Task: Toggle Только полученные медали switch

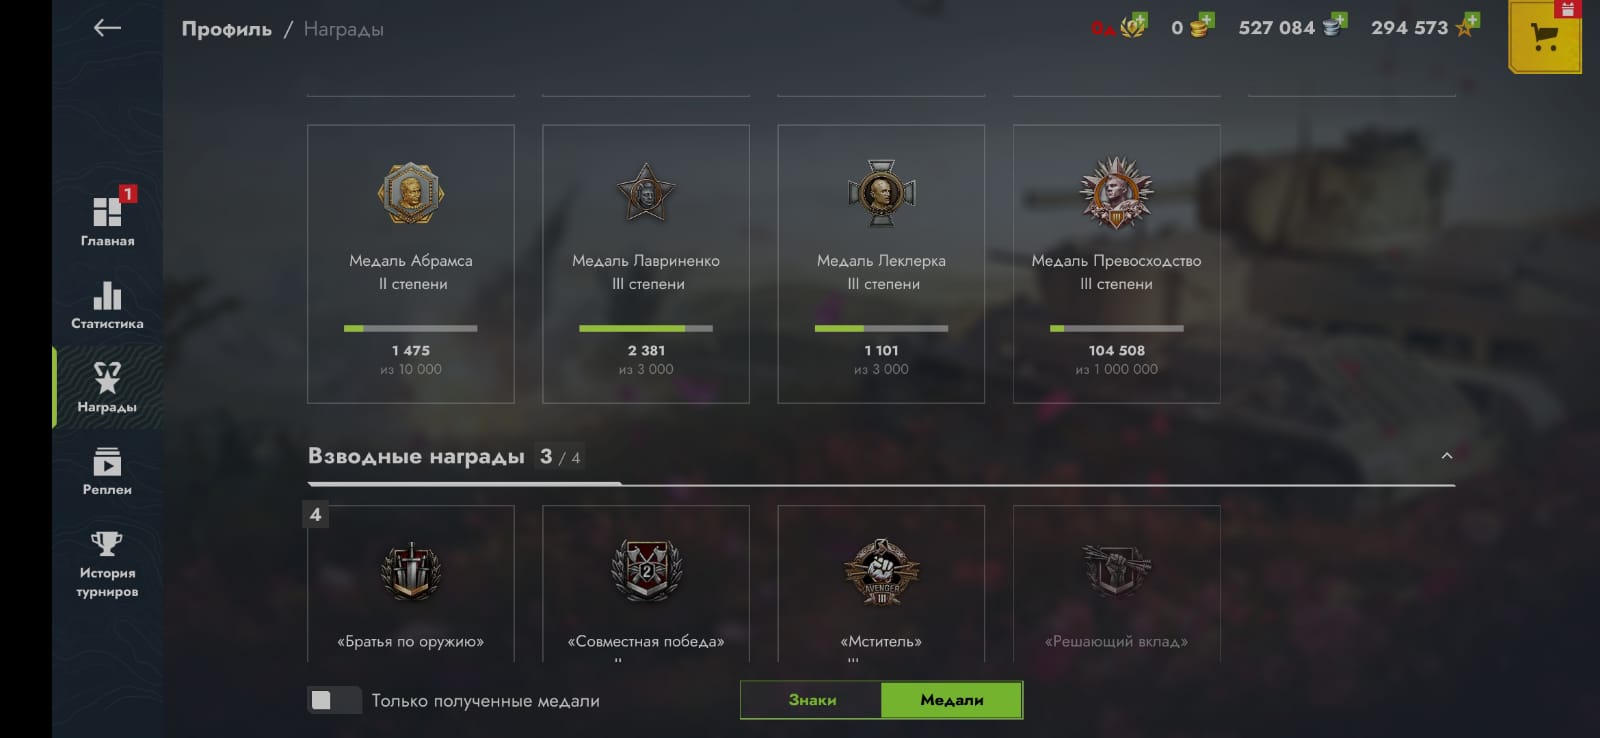Action: 335,700
